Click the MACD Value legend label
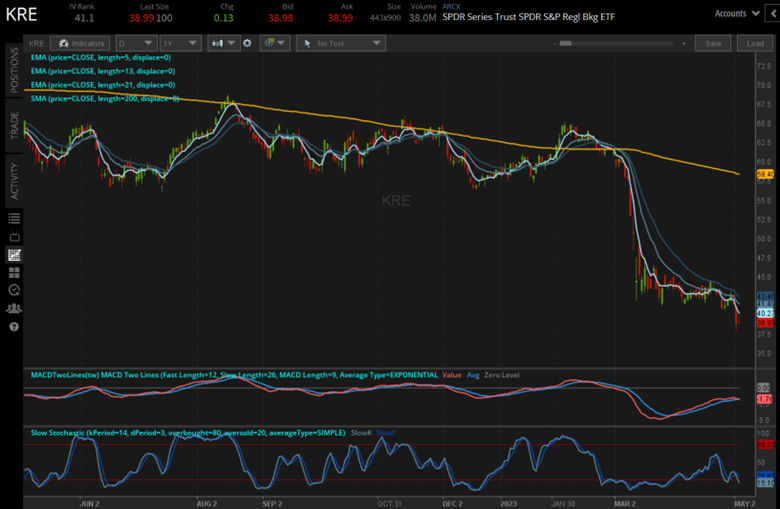 (452, 375)
